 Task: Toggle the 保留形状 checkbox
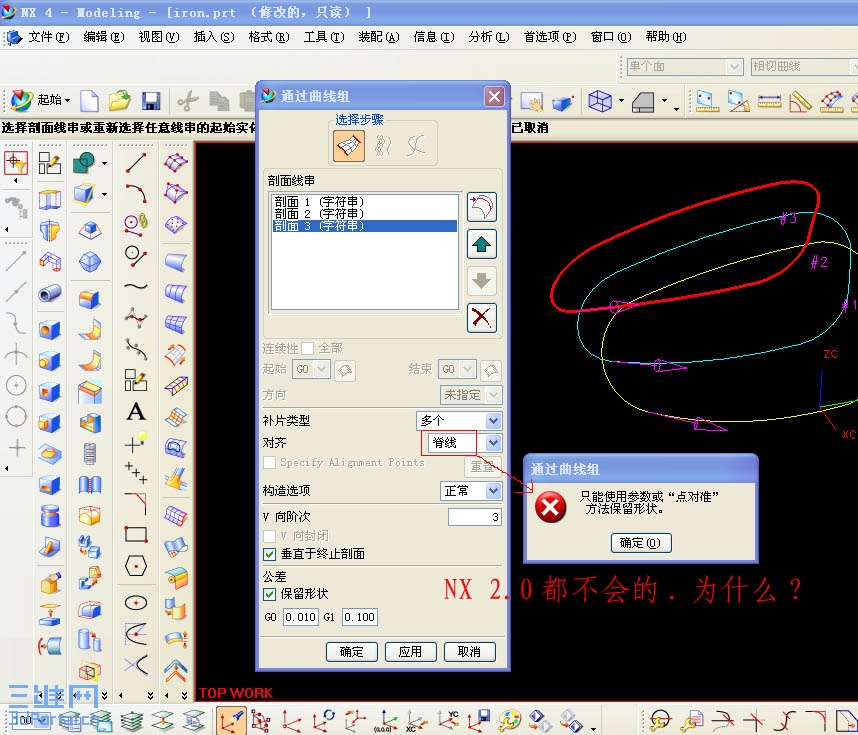(269, 594)
